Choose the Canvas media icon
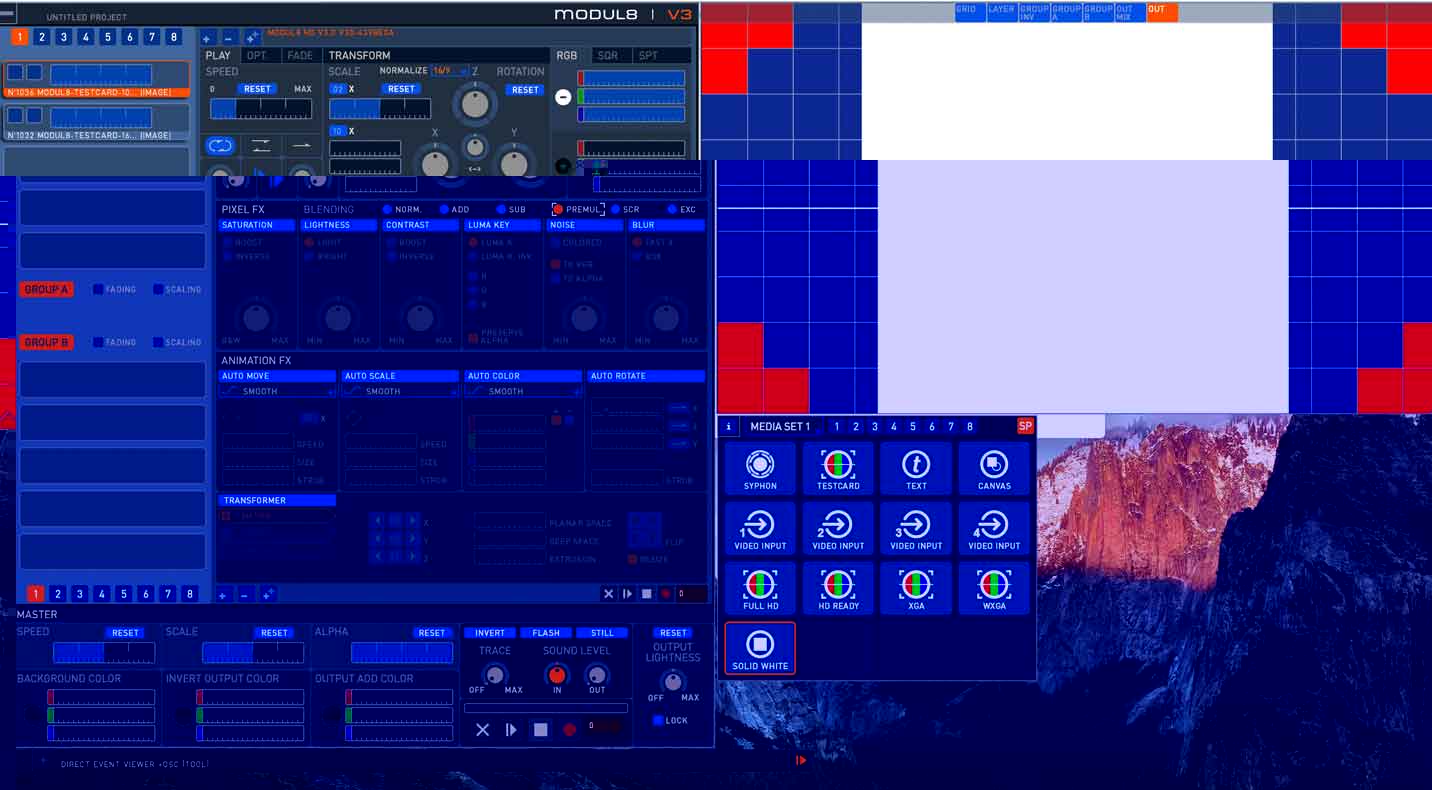 994,468
